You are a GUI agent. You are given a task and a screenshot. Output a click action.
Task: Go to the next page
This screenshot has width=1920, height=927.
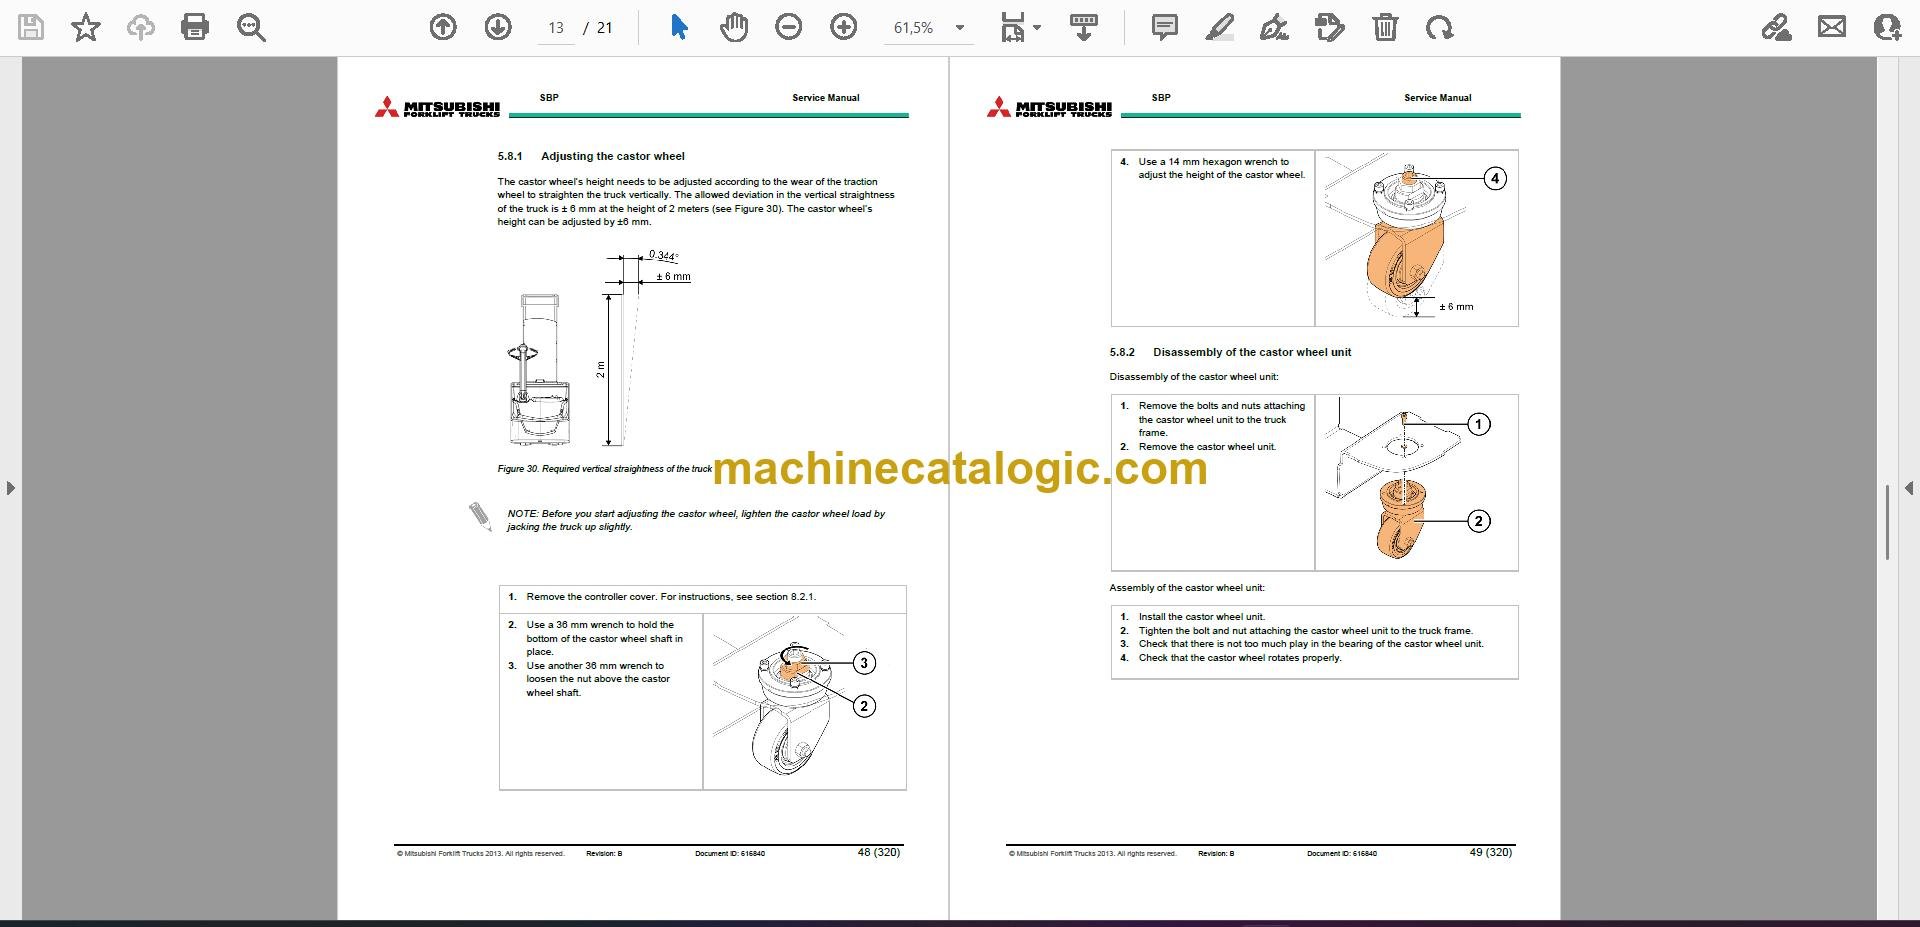pos(498,27)
